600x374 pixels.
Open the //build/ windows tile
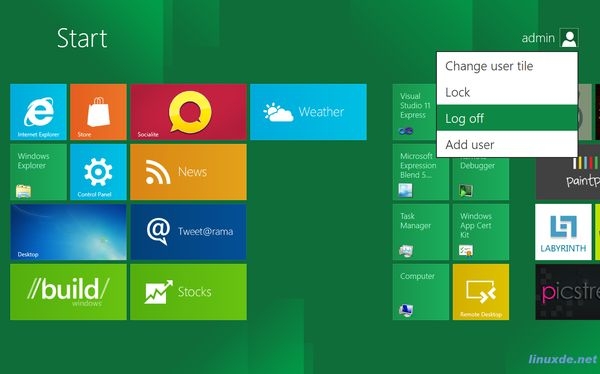click(68, 292)
